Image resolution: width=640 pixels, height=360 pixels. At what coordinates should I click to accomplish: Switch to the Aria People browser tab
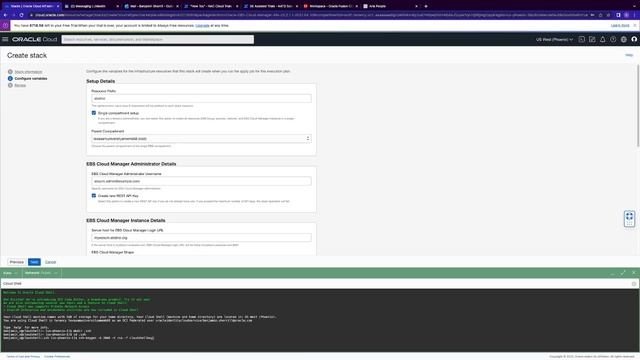coord(390,6)
